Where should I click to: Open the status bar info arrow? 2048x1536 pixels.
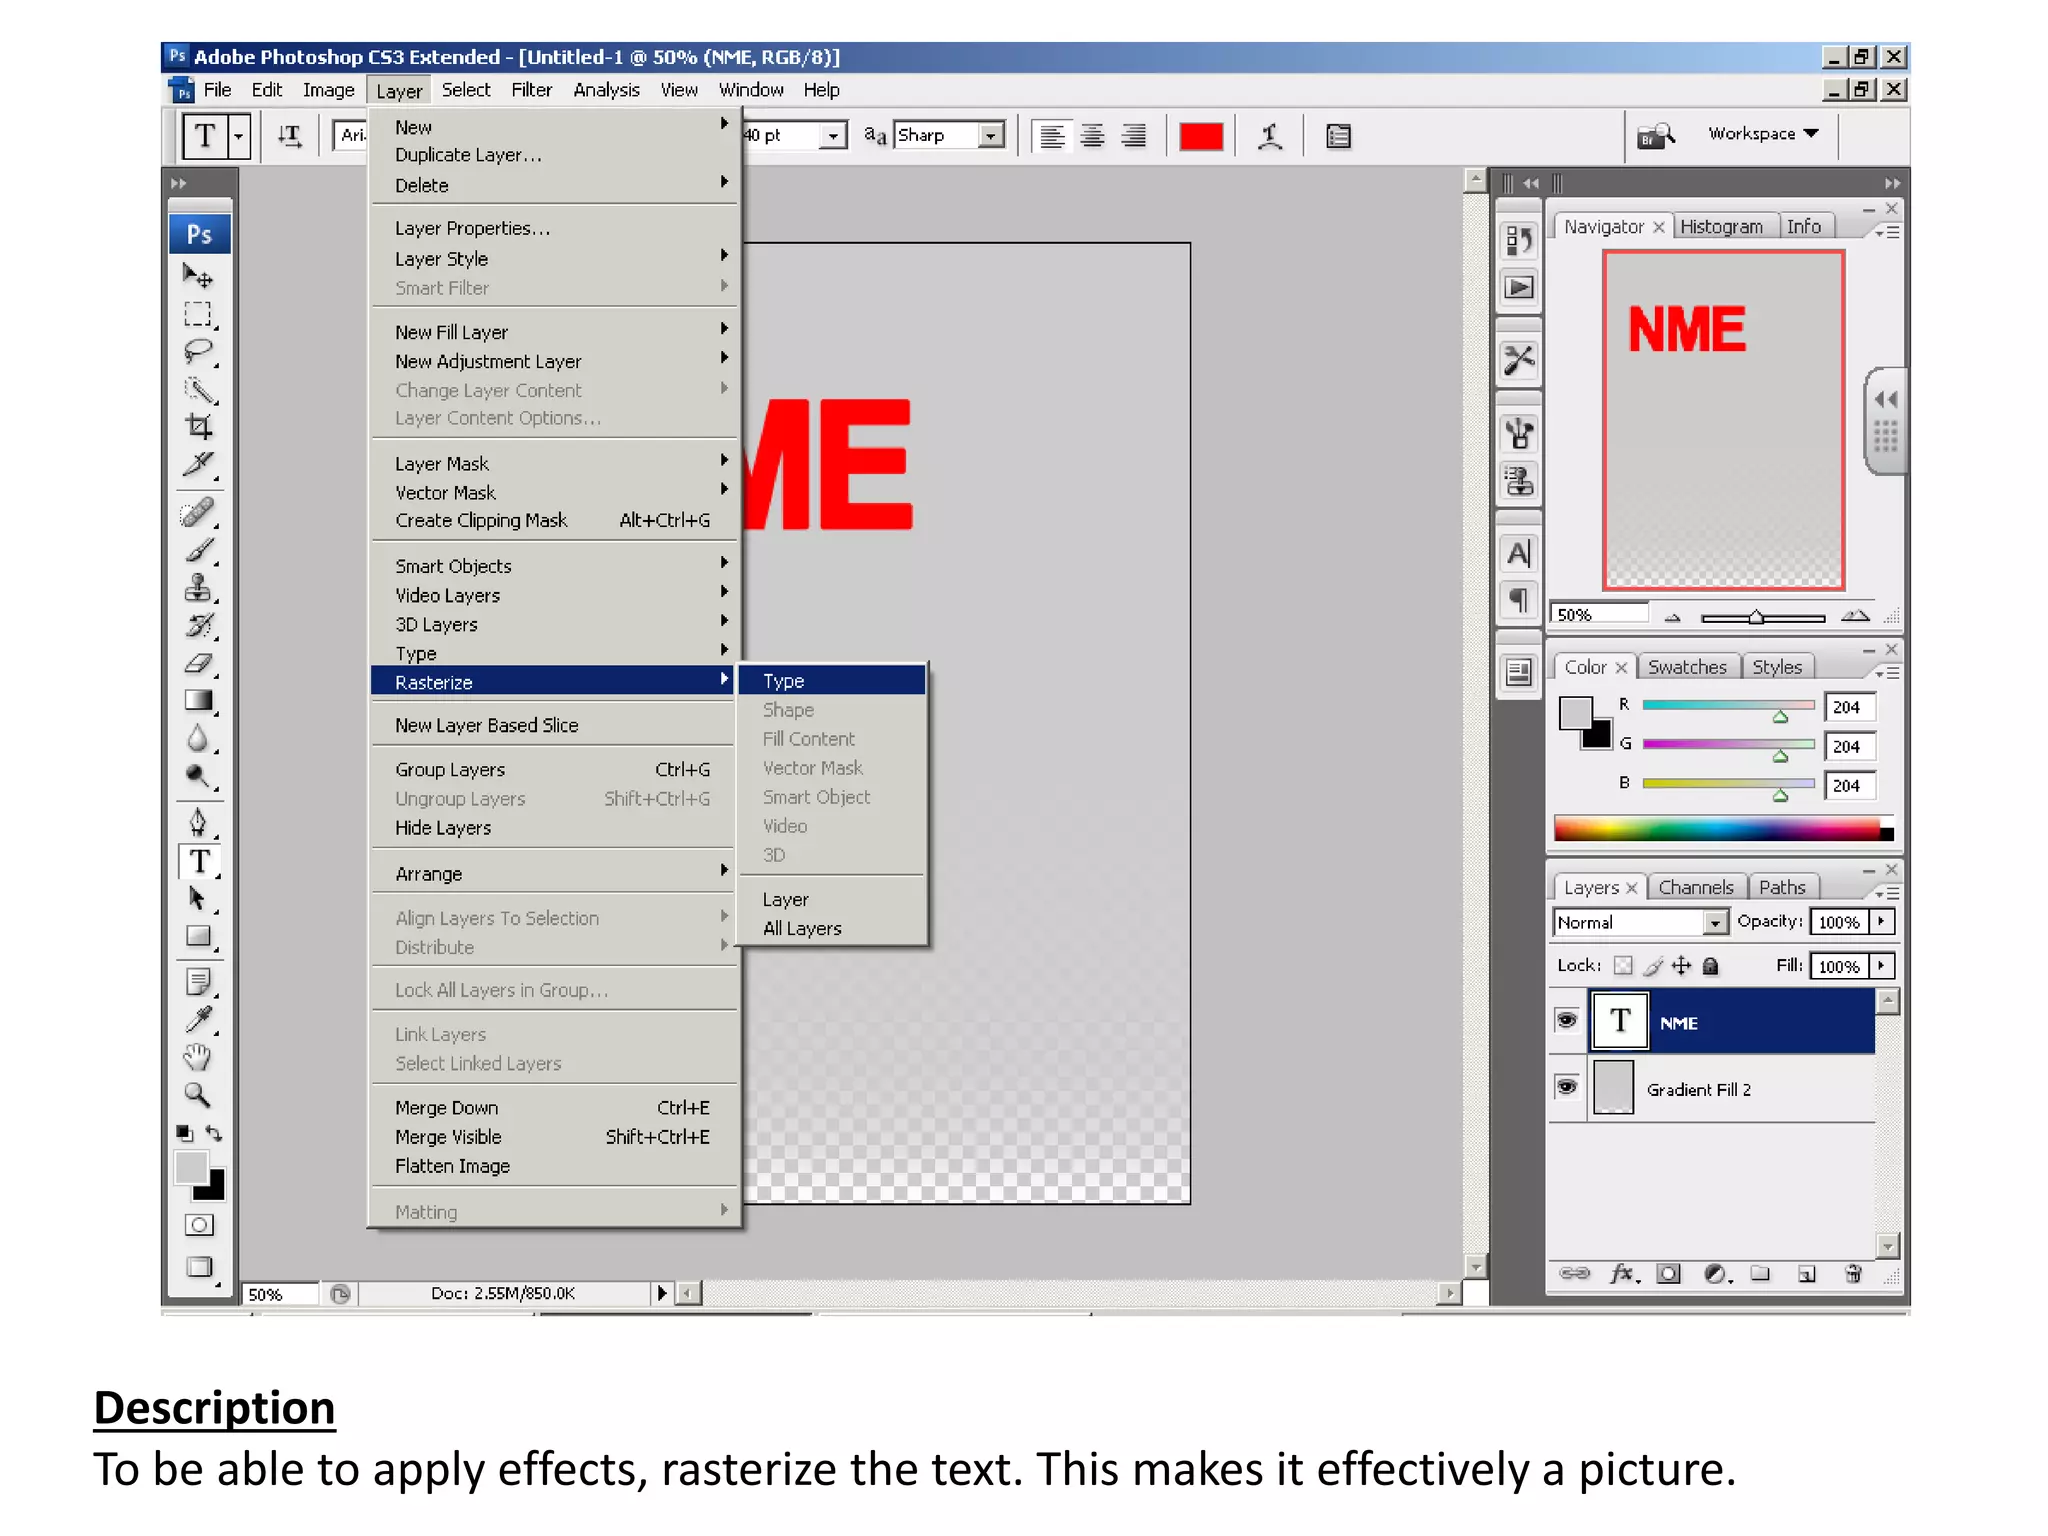pos(661,1293)
